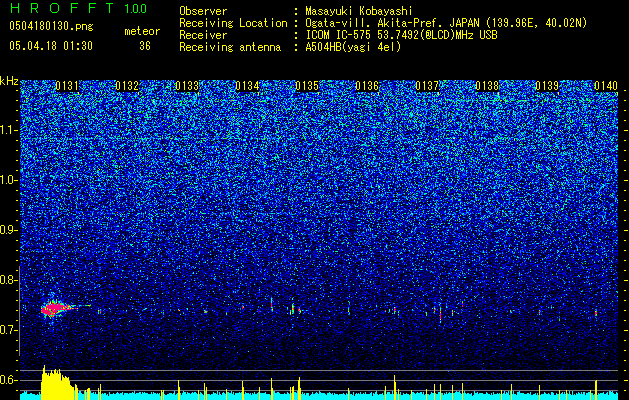Click the 0136 time marker

click(x=367, y=86)
